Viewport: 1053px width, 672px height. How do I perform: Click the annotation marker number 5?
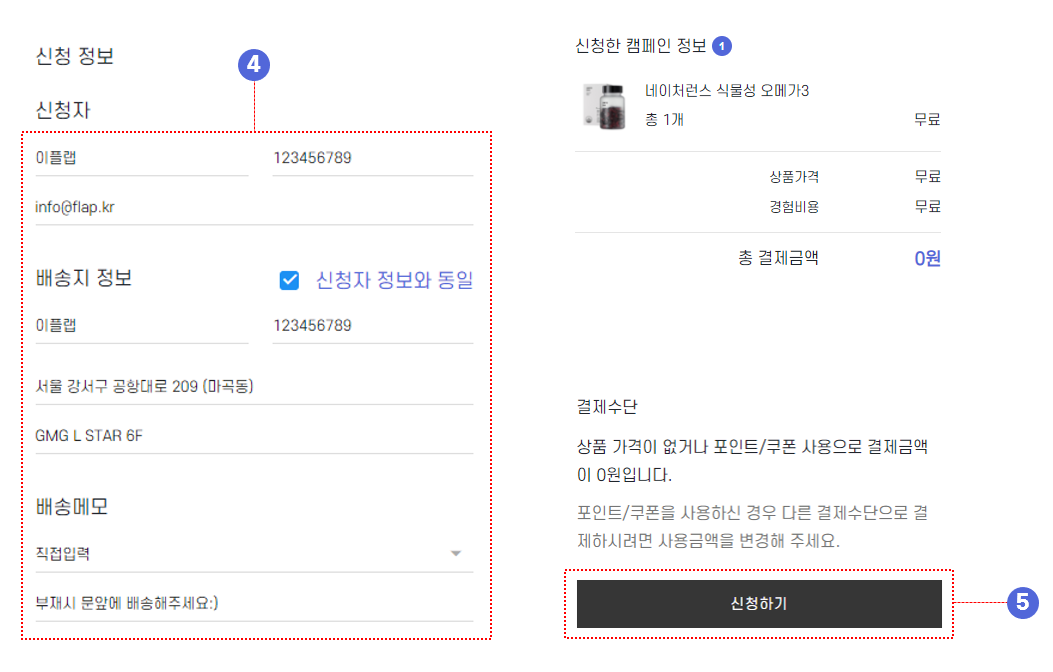(x=1022, y=602)
